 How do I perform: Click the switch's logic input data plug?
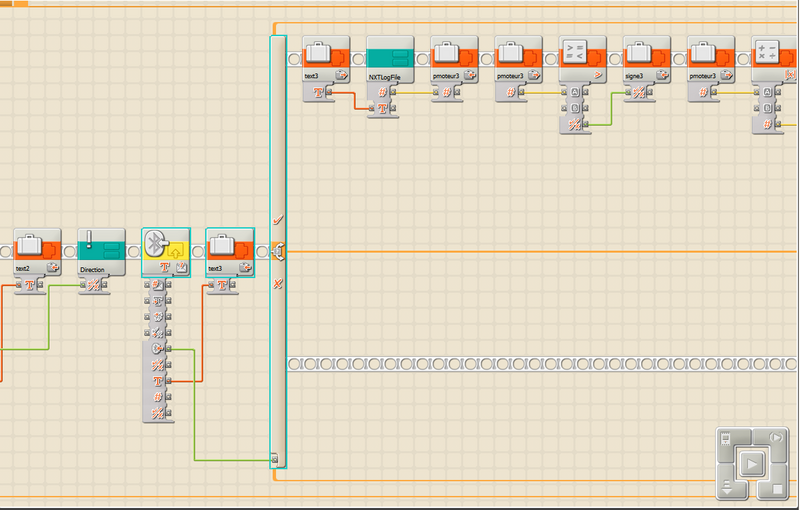(275, 460)
